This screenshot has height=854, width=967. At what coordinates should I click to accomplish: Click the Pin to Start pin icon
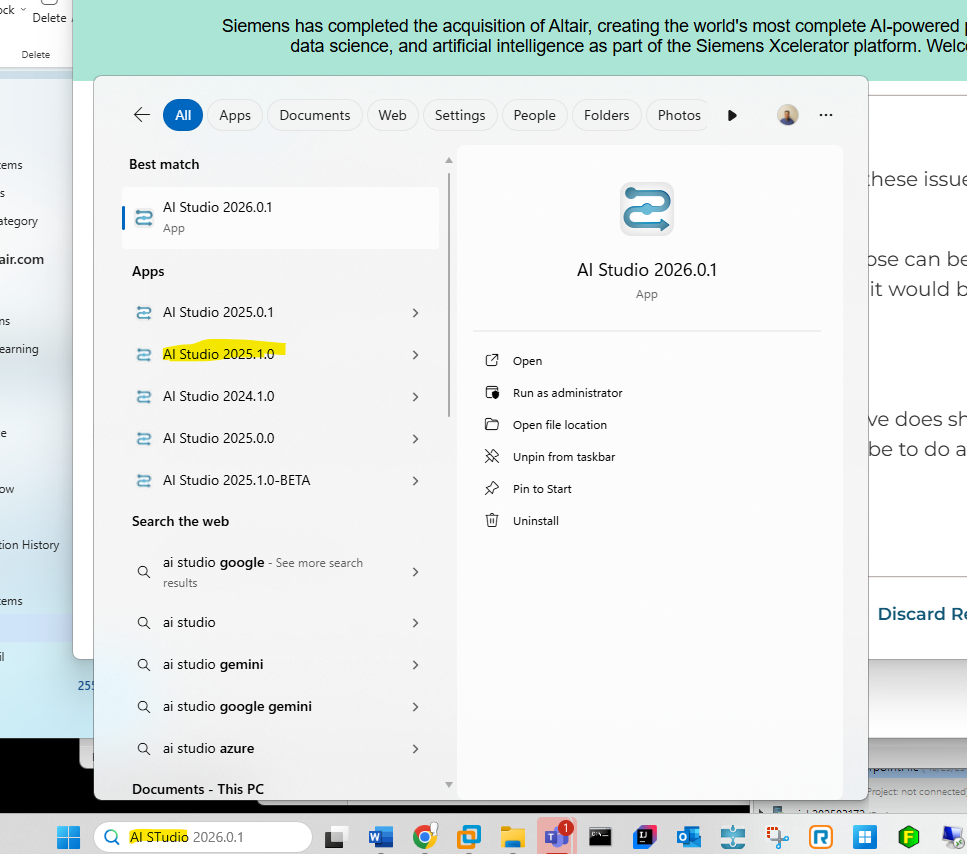(x=492, y=489)
